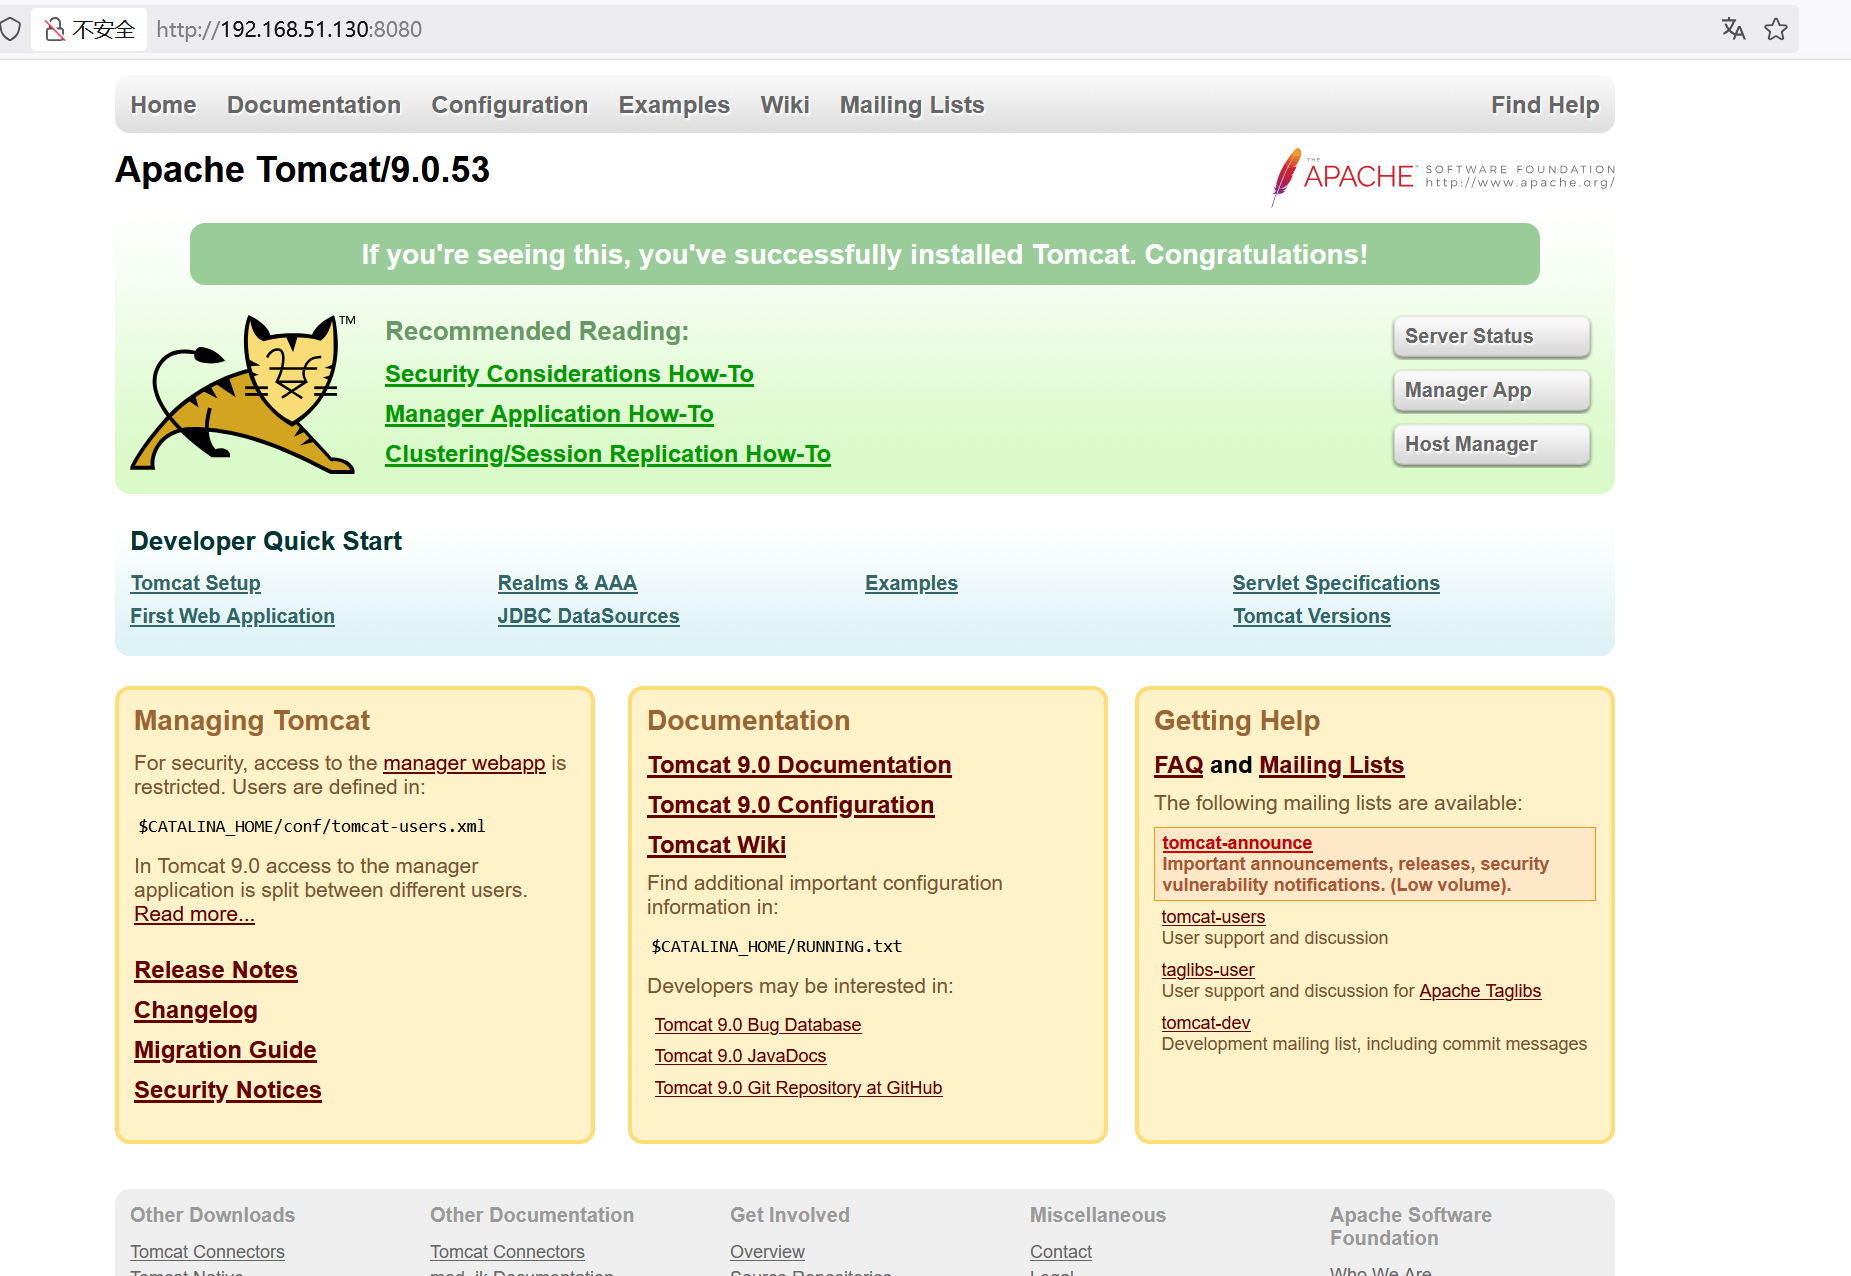Open the Changelog link
Screen dimensions: 1851x1276
[x=196, y=1010]
